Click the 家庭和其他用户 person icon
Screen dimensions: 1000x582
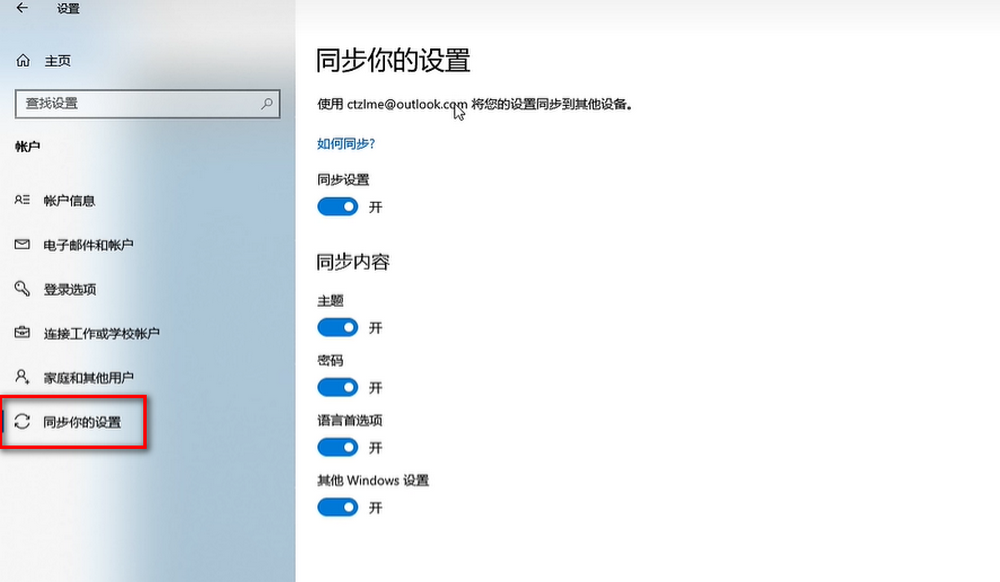22,378
